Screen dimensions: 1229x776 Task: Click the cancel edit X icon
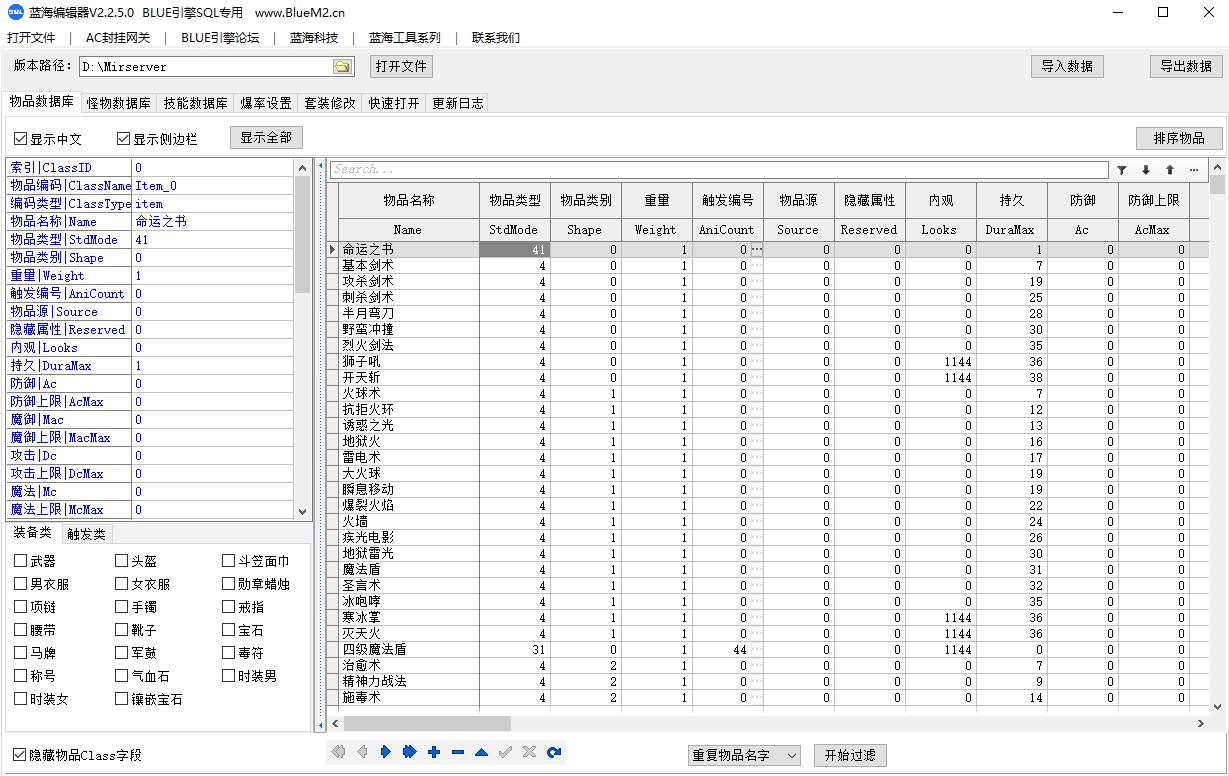click(530, 752)
